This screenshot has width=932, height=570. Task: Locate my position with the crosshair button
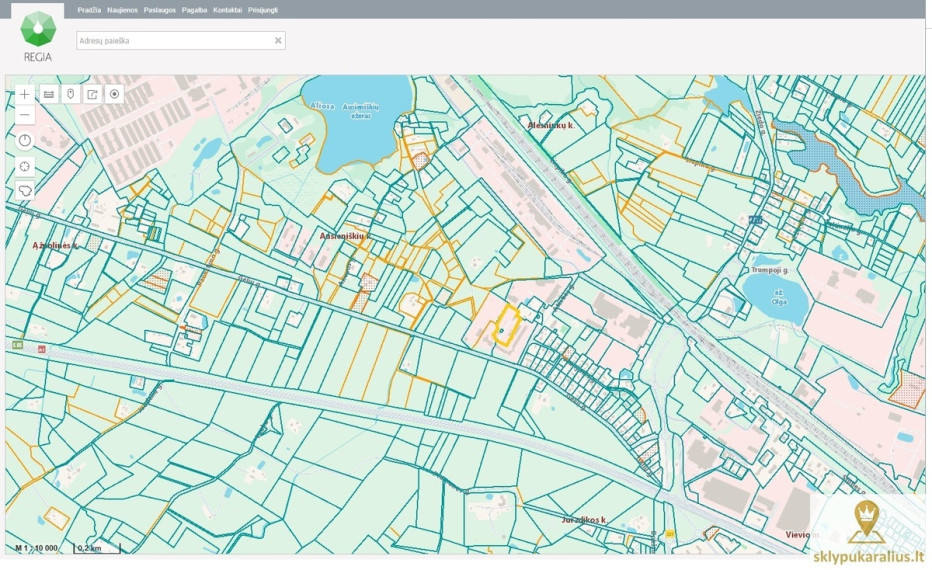pos(24,167)
